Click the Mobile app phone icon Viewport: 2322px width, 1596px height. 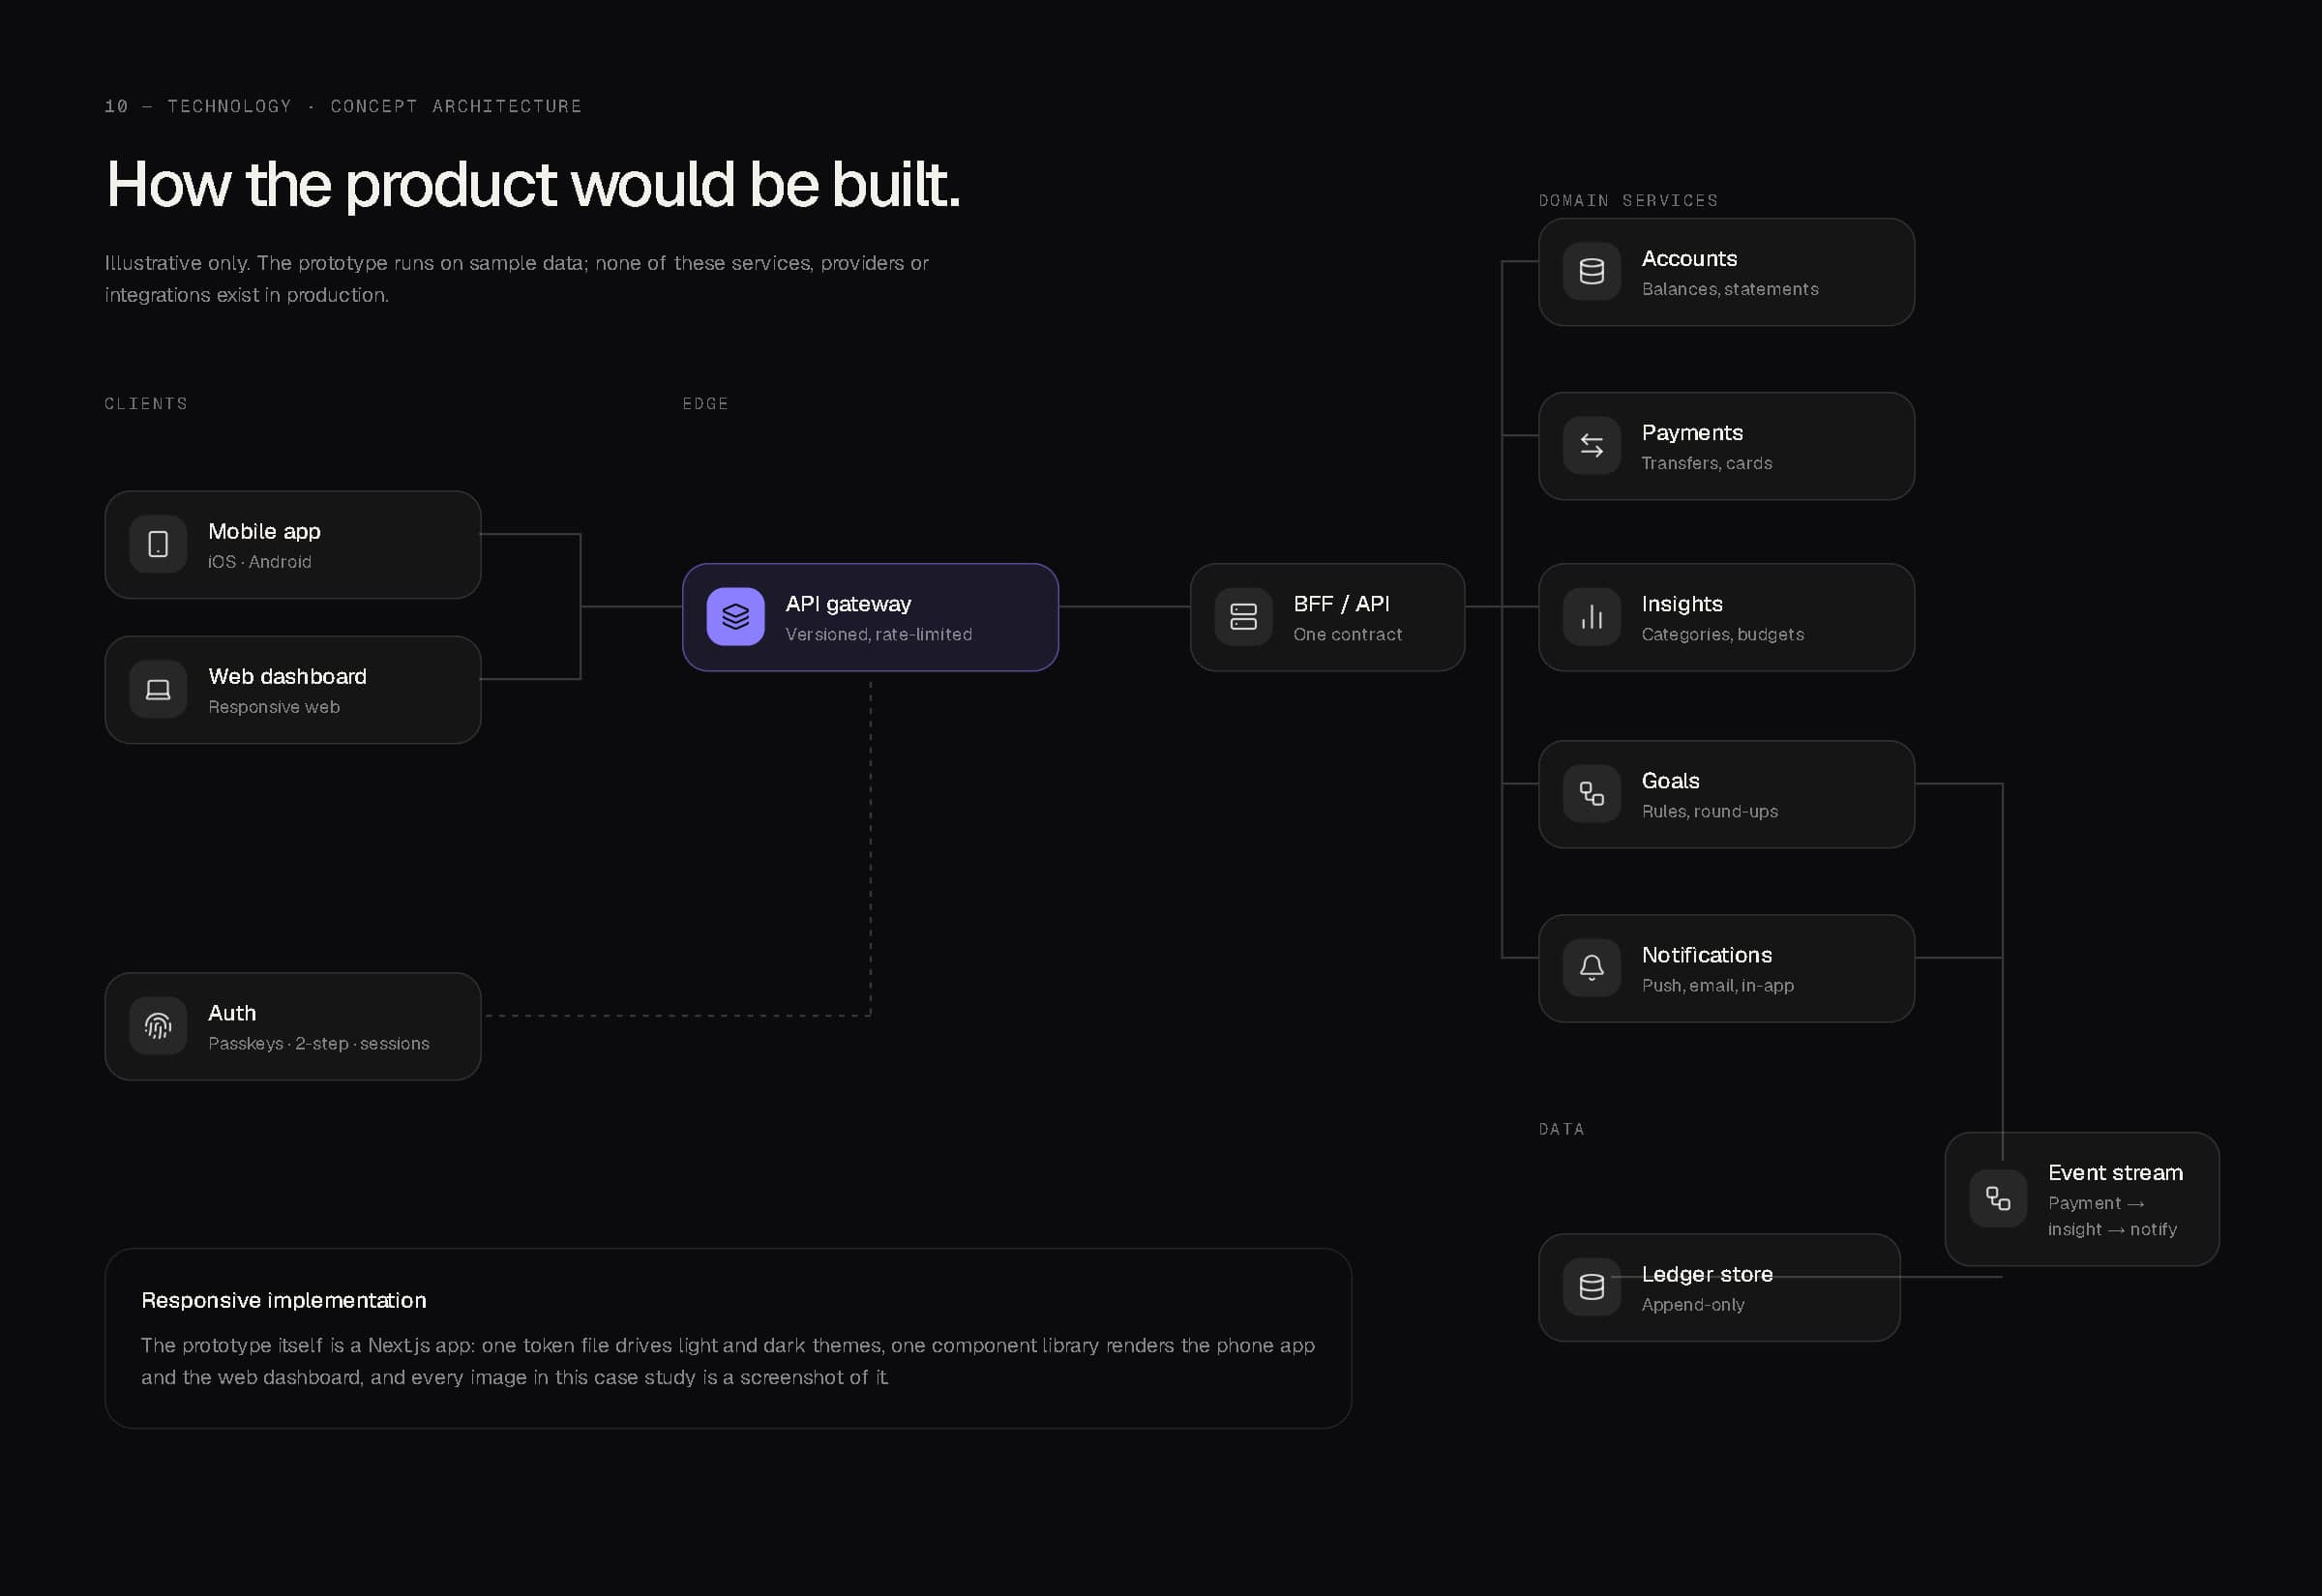[158, 544]
